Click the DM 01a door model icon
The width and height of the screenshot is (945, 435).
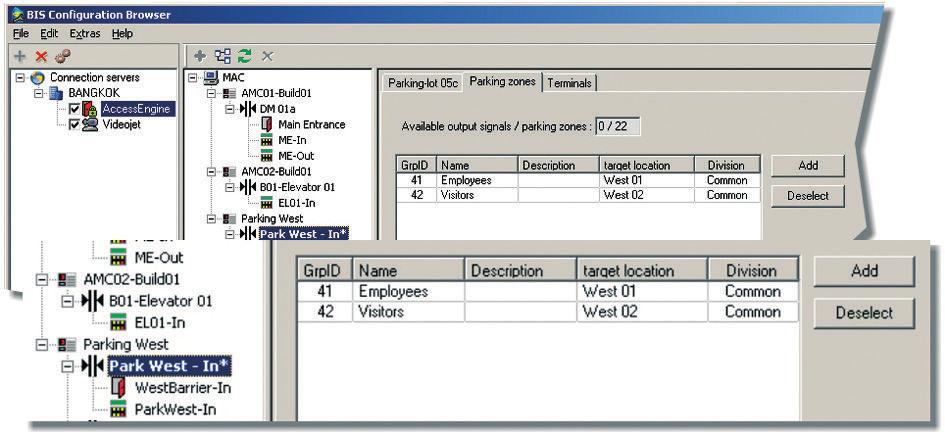(248, 109)
